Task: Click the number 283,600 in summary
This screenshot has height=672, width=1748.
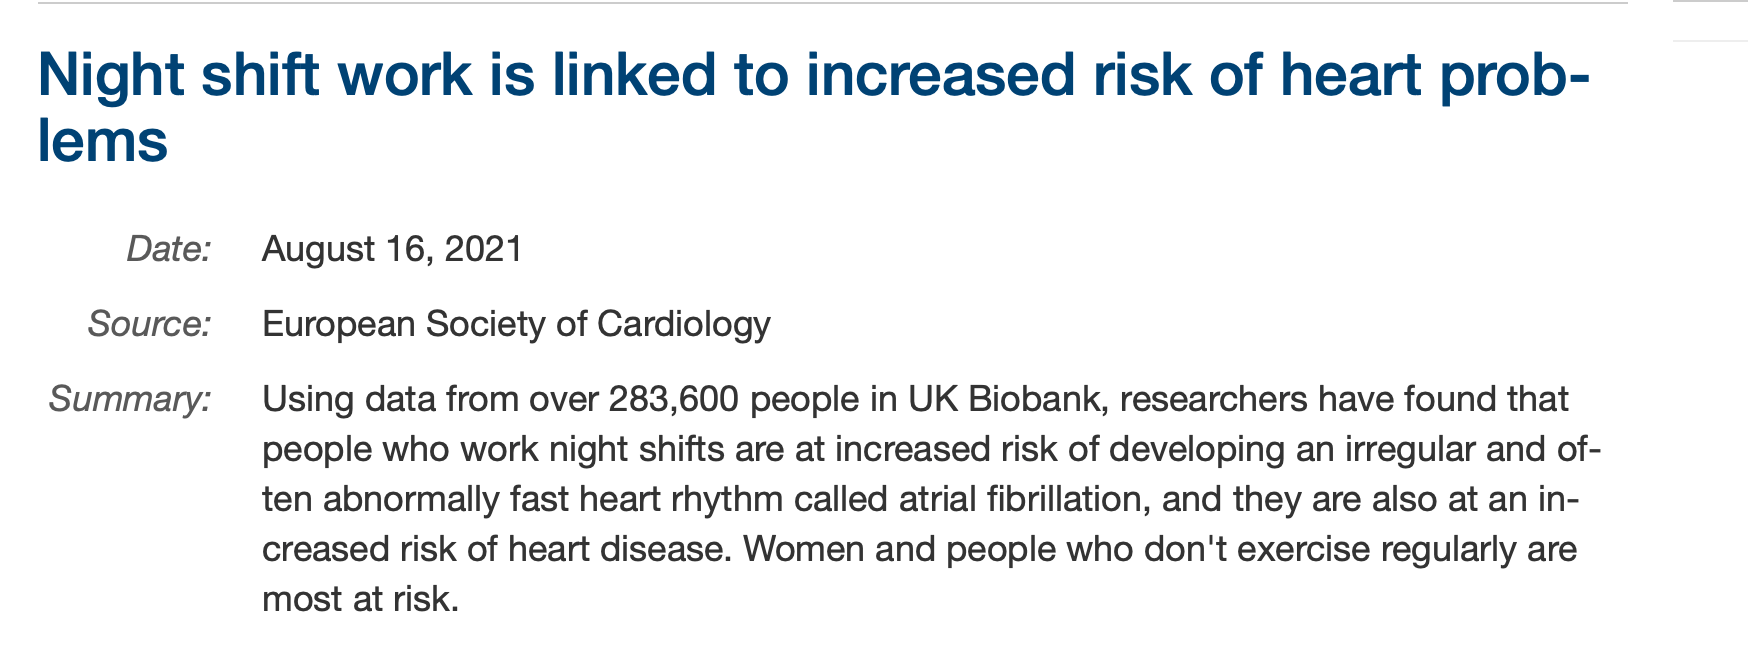Action: (673, 400)
